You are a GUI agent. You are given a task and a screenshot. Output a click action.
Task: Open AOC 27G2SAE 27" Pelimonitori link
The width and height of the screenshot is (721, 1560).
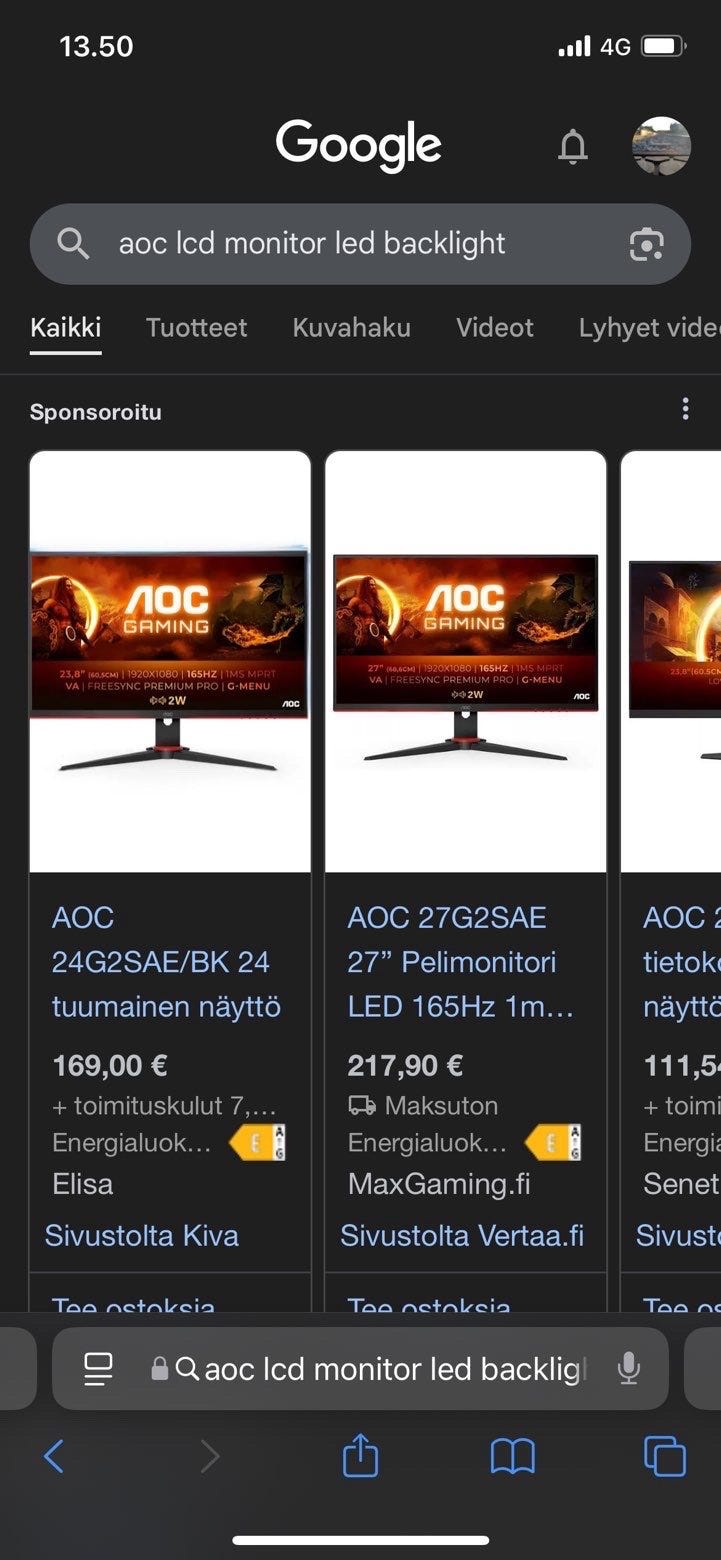point(461,962)
